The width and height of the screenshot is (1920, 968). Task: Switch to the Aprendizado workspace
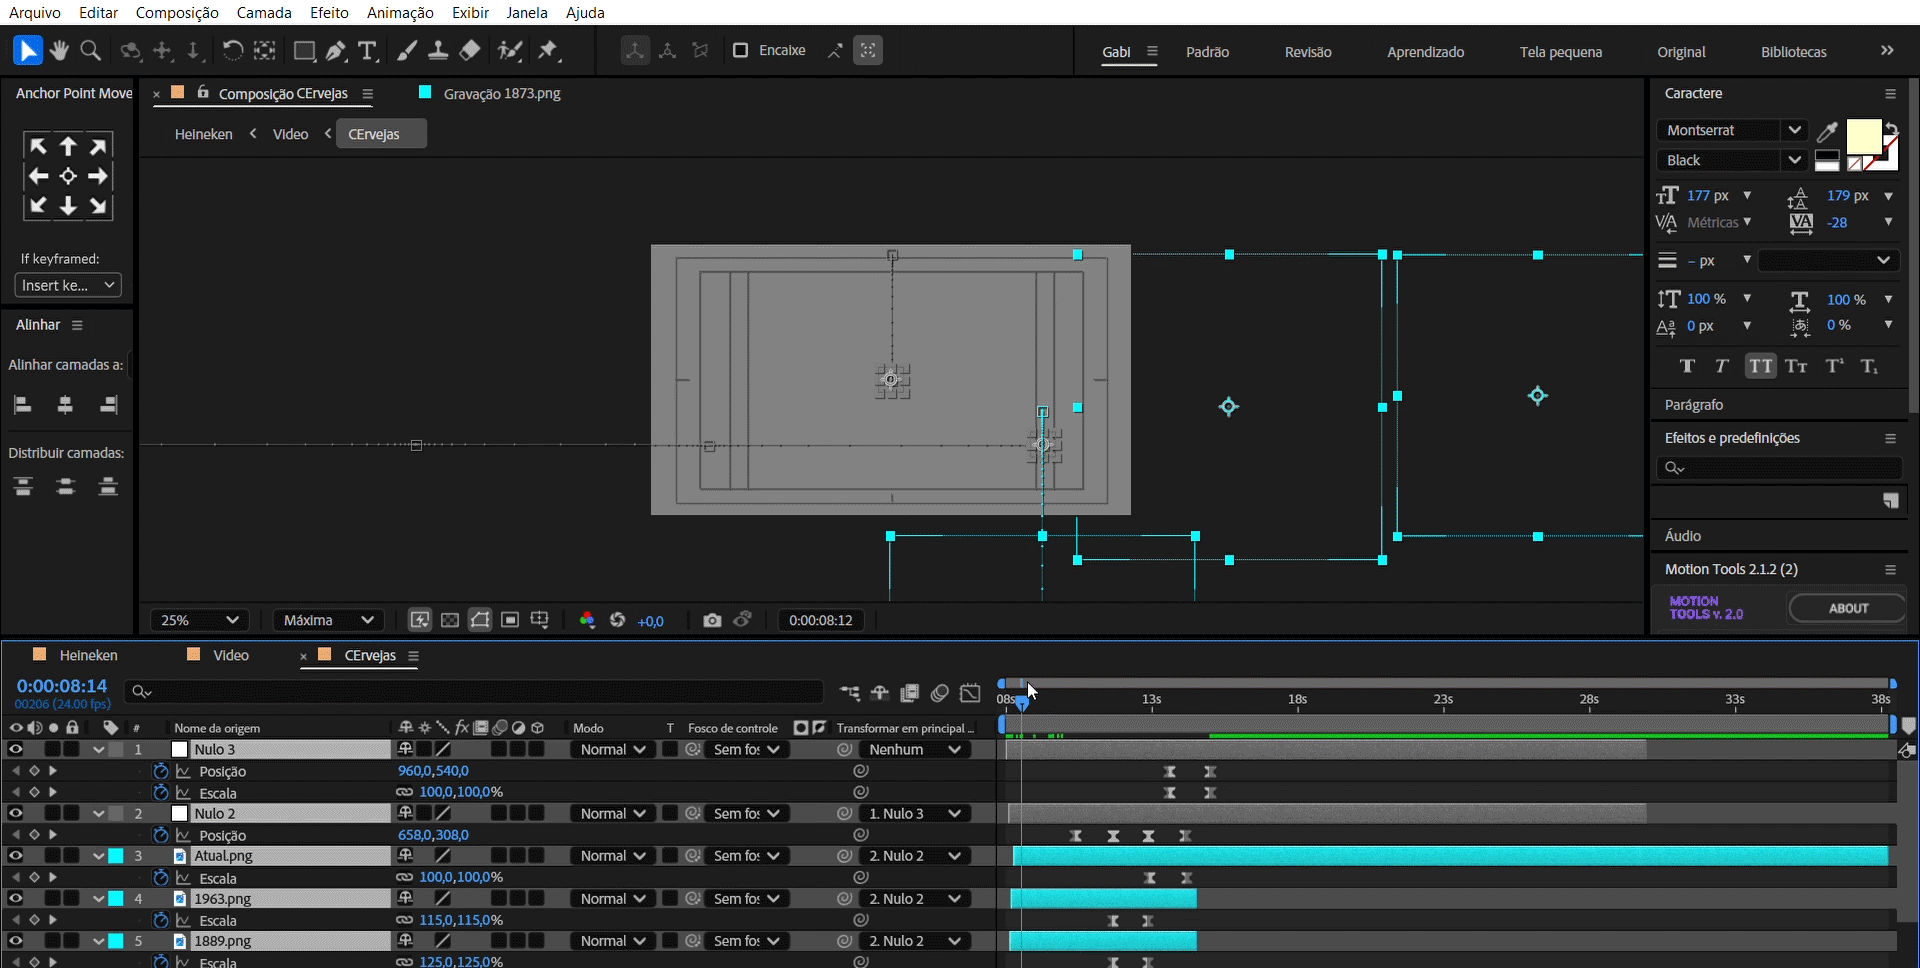coord(1425,52)
